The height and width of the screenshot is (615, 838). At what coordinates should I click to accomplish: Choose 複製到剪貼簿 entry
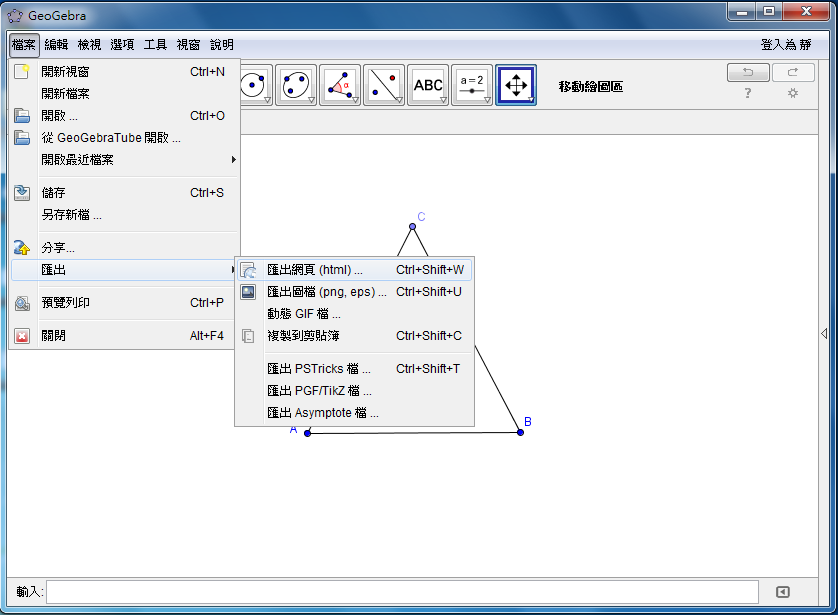(354, 336)
